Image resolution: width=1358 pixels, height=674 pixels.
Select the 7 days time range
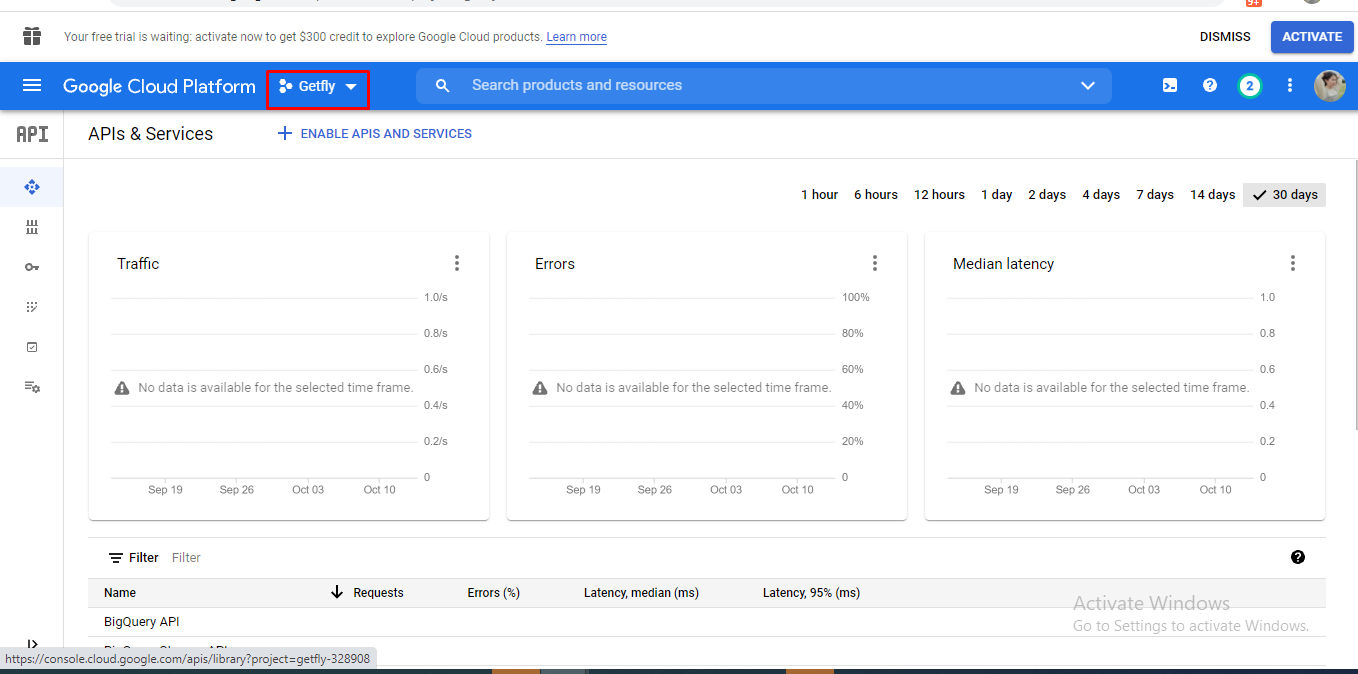(1154, 195)
